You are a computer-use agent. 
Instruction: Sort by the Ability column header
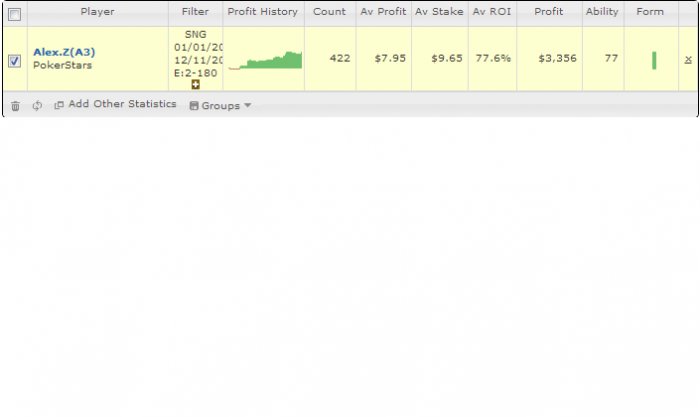[602, 12]
